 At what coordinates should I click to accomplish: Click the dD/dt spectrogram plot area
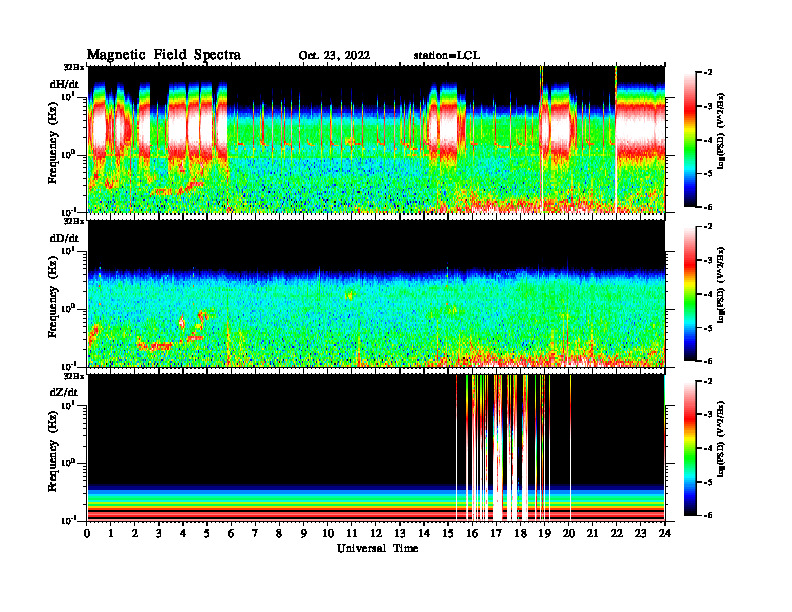coord(376,293)
